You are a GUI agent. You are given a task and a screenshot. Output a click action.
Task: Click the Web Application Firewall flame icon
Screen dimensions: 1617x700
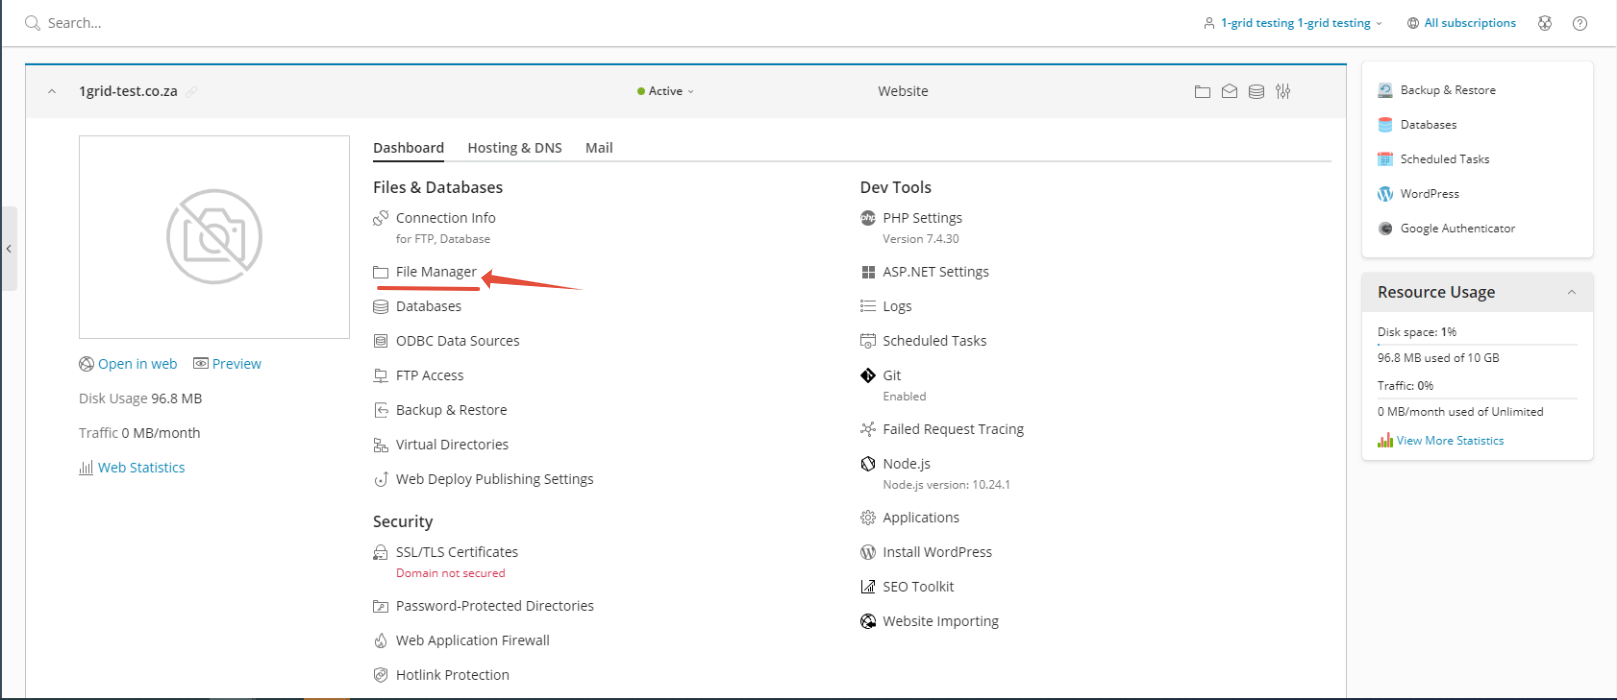[x=381, y=641]
